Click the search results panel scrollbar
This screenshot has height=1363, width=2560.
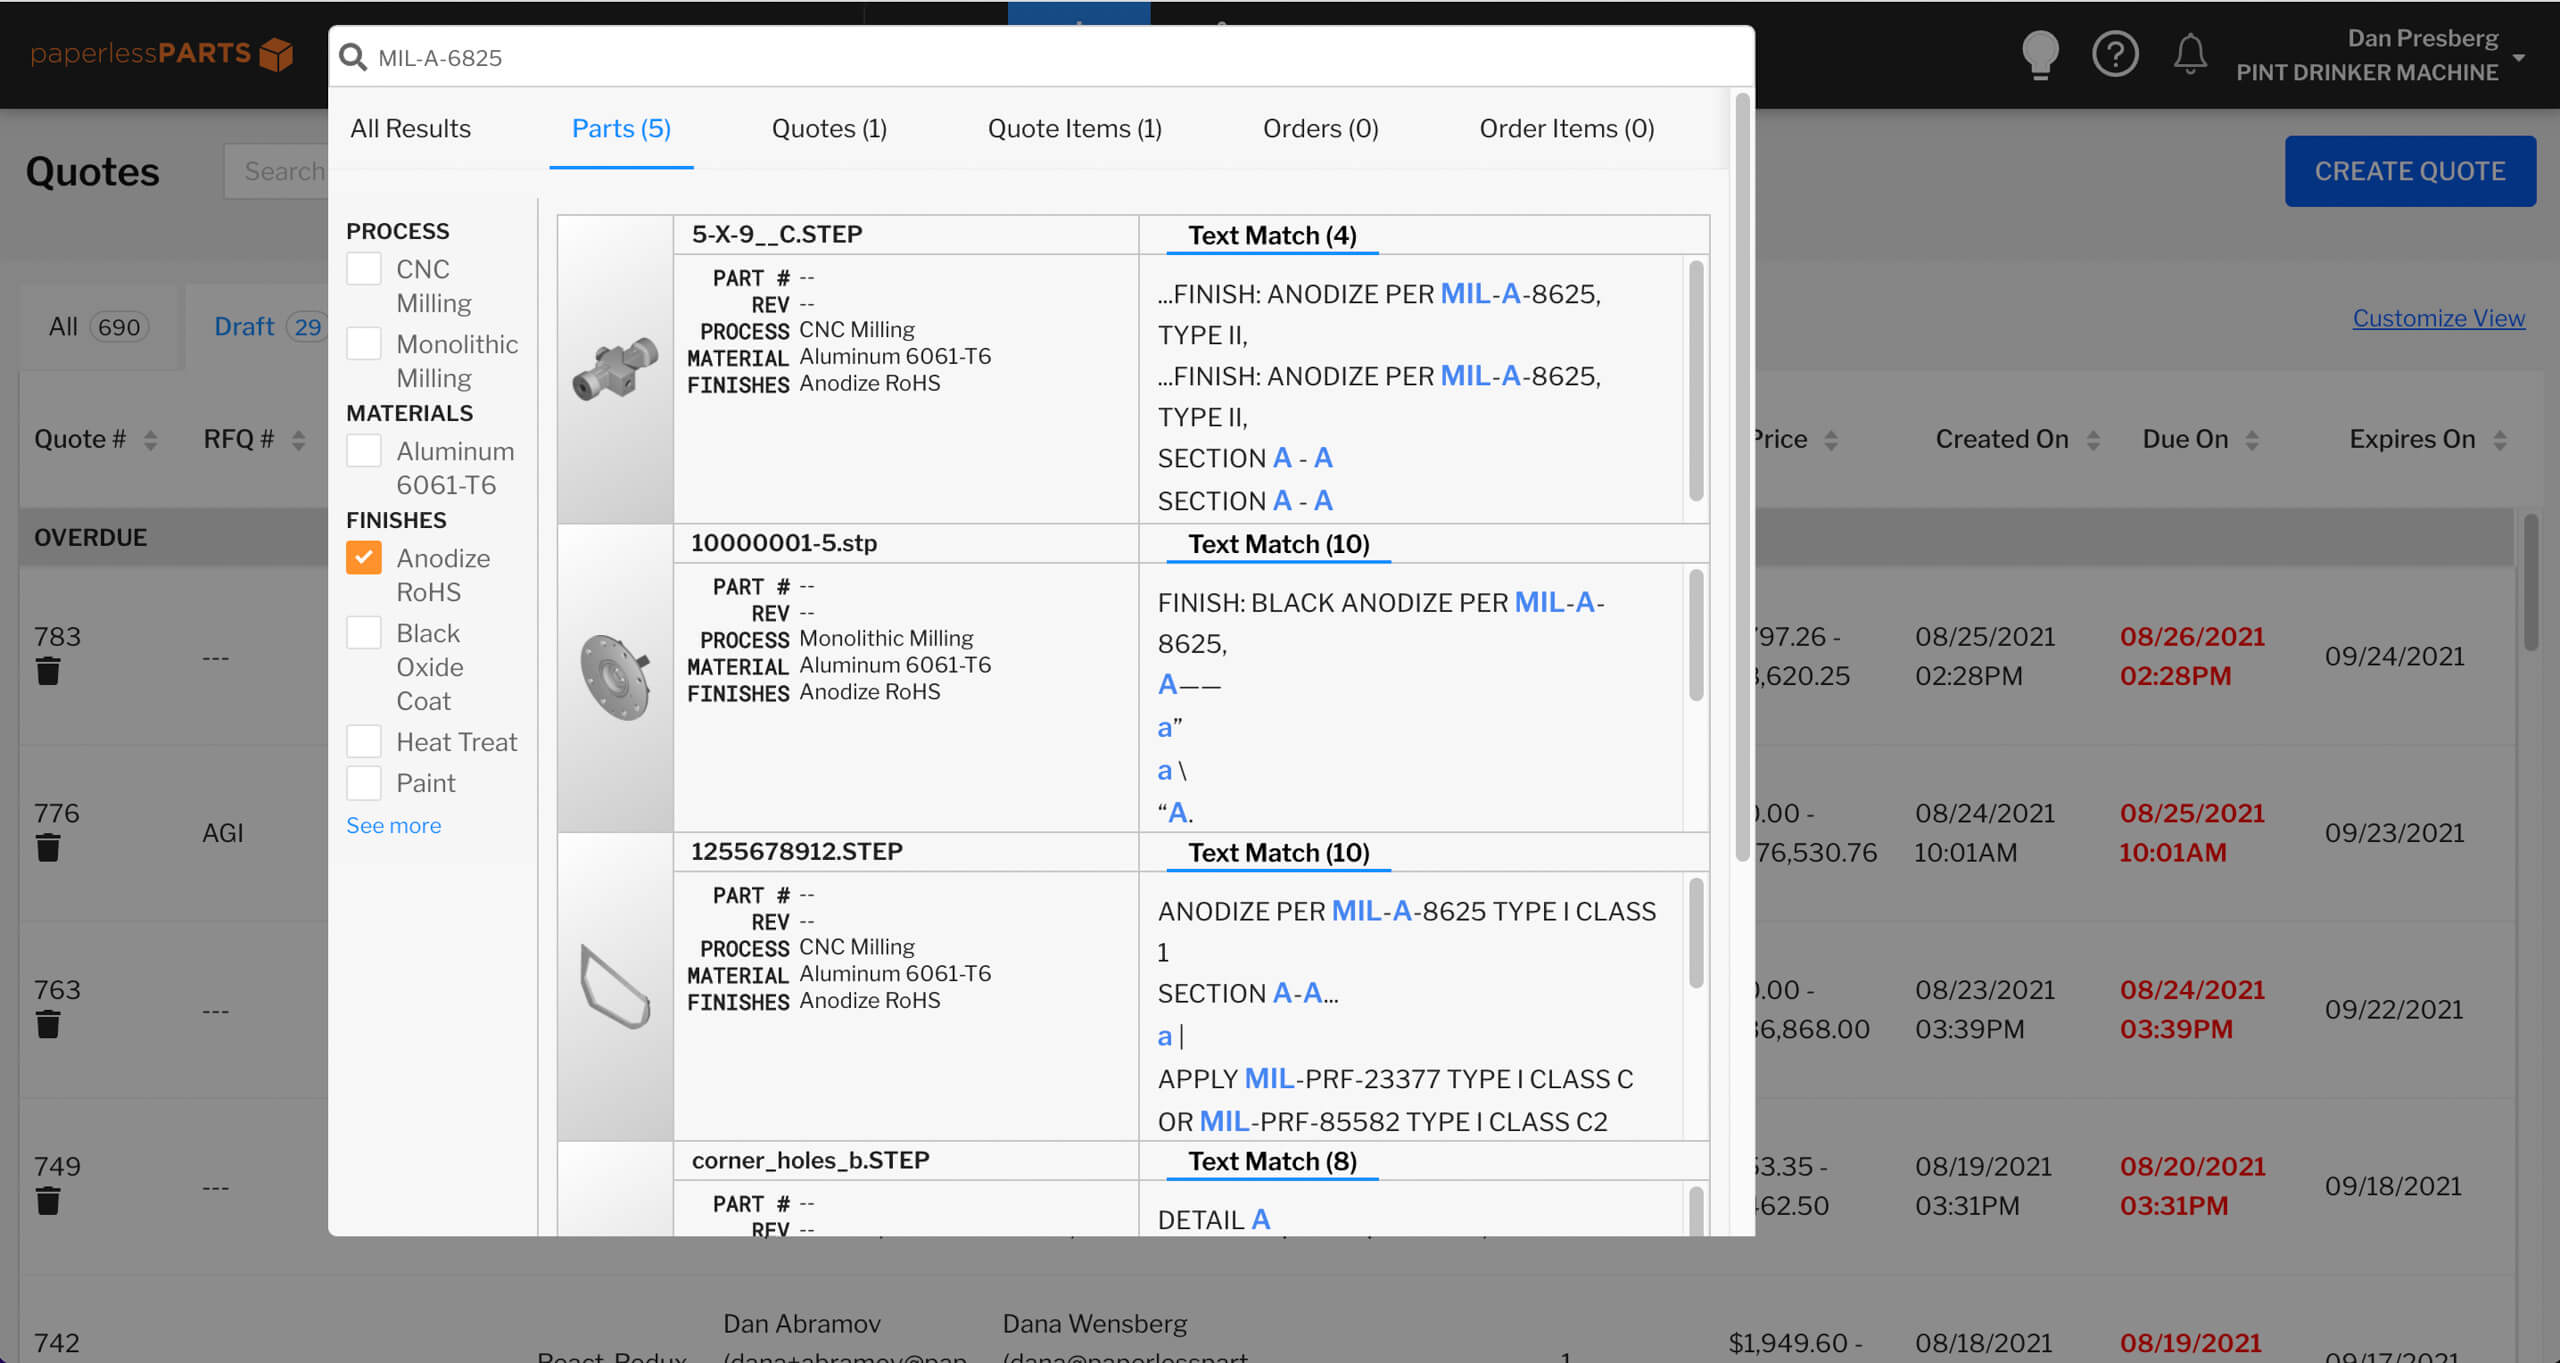coord(1742,477)
